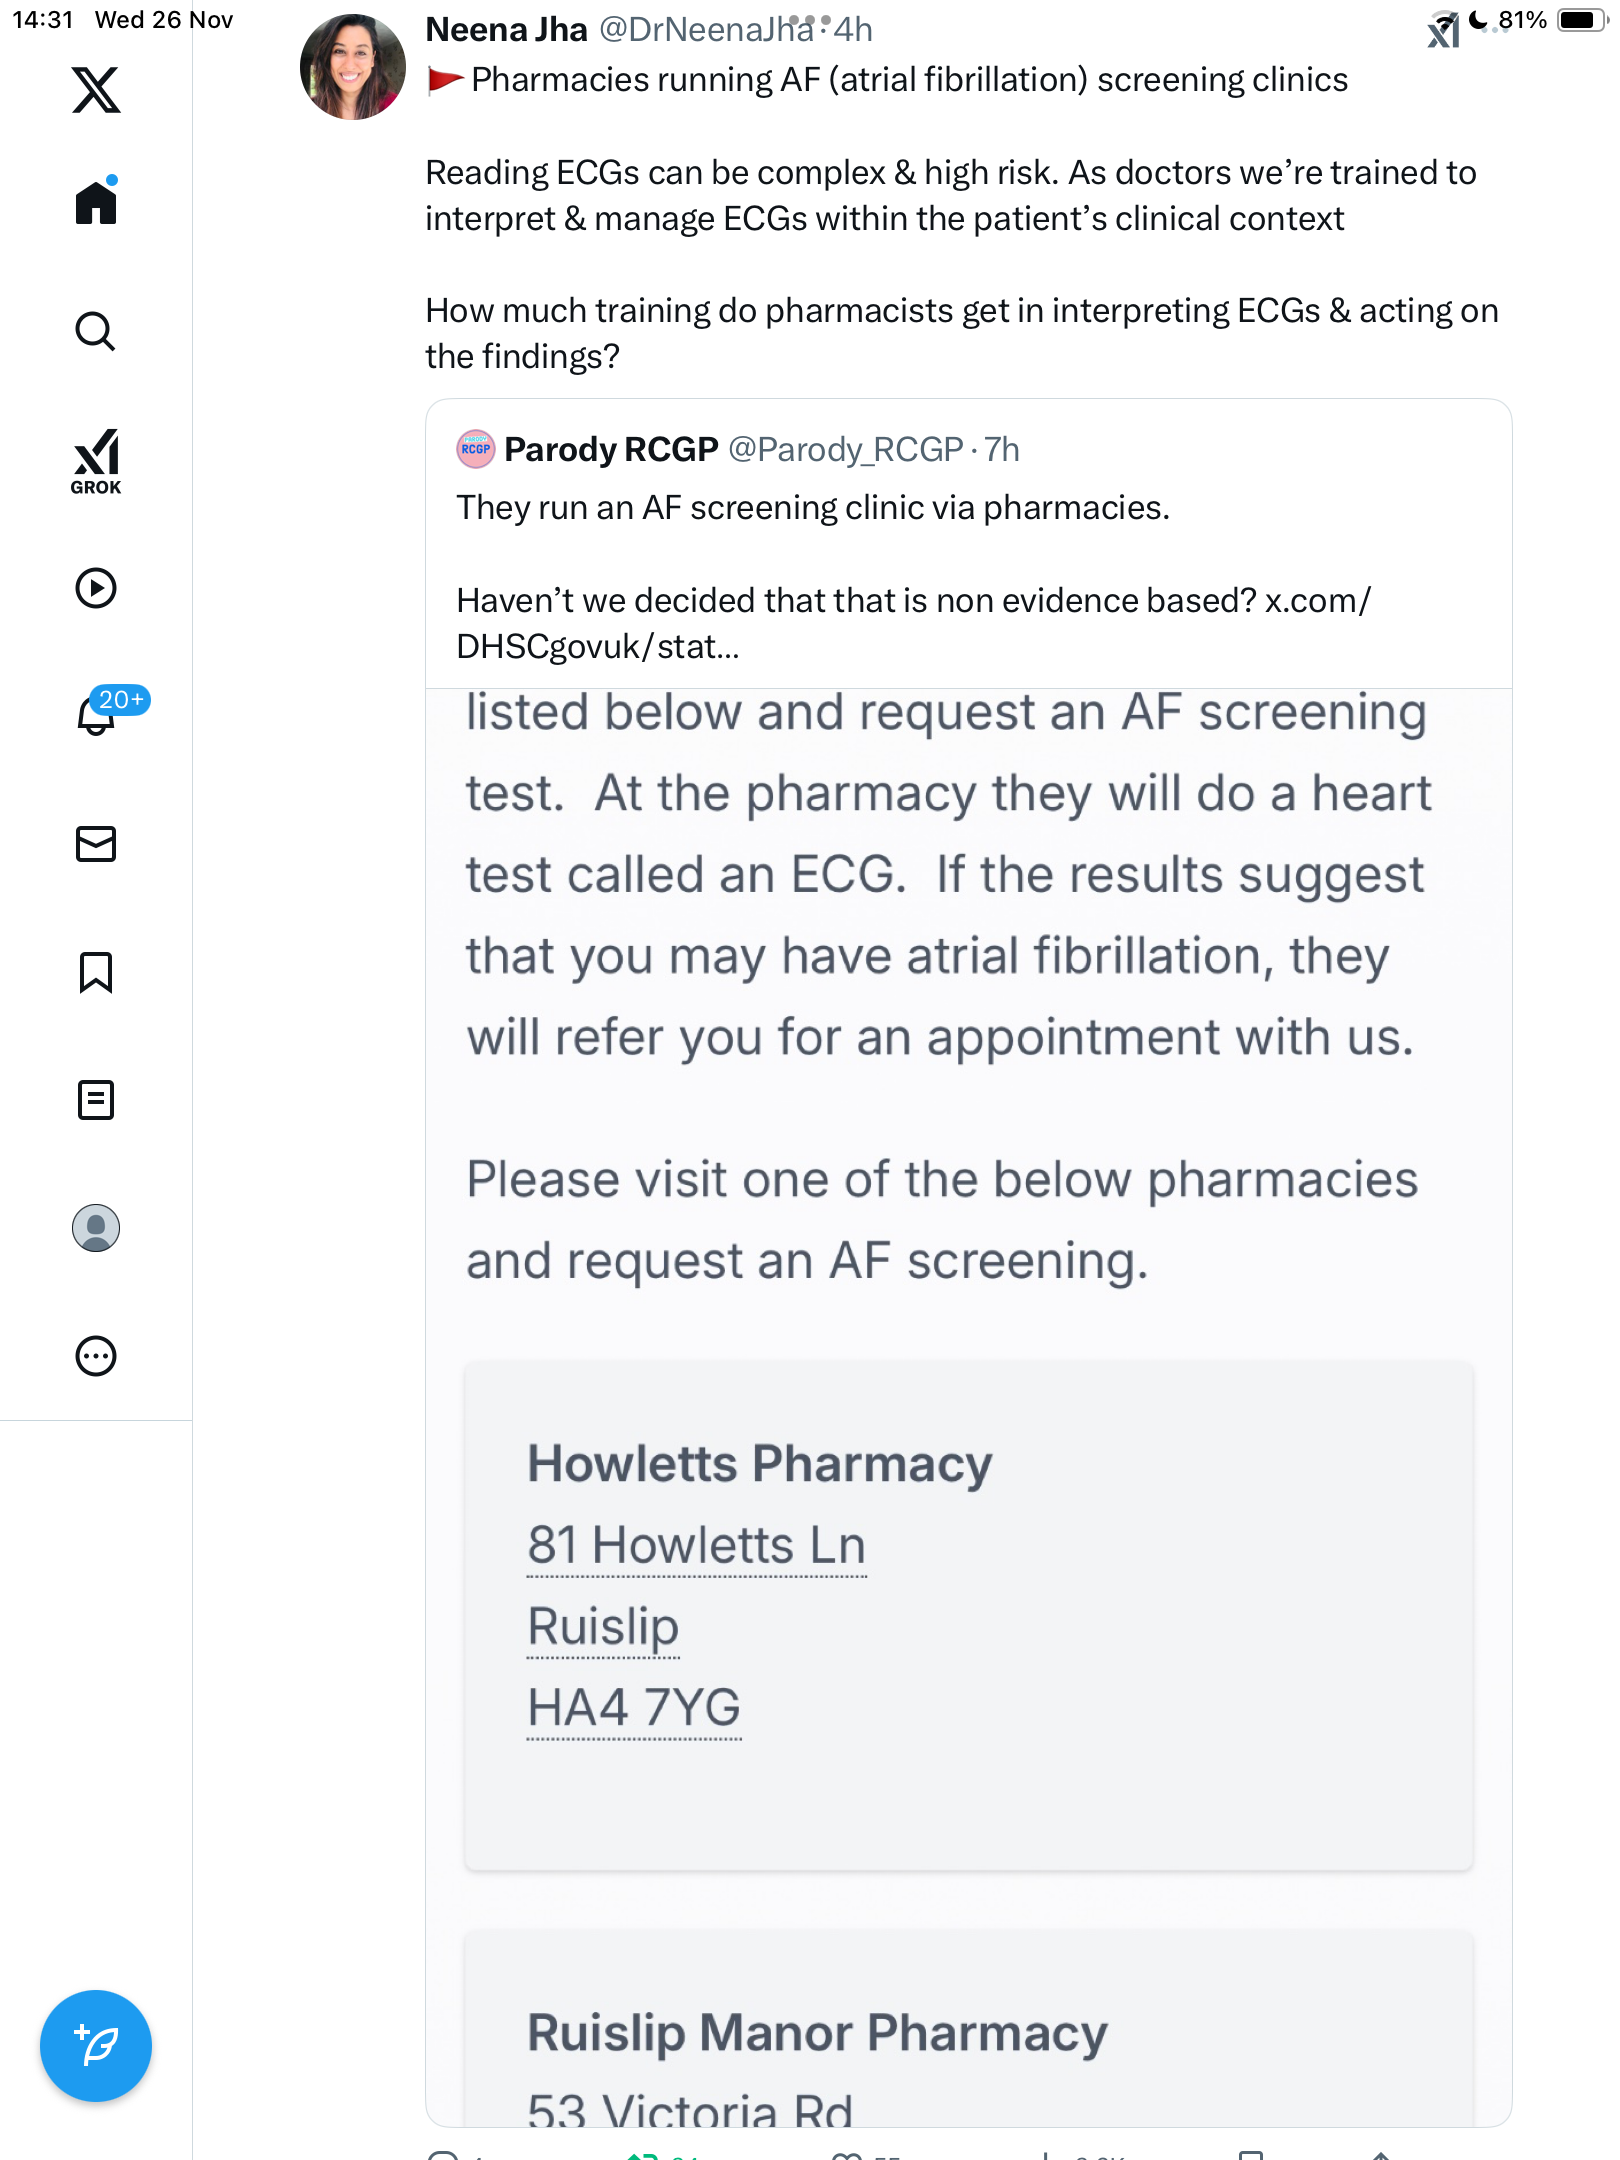Open direct messages envelope
The image size is (1620, 2160).
pyautogui.click(x=96, y=844)
